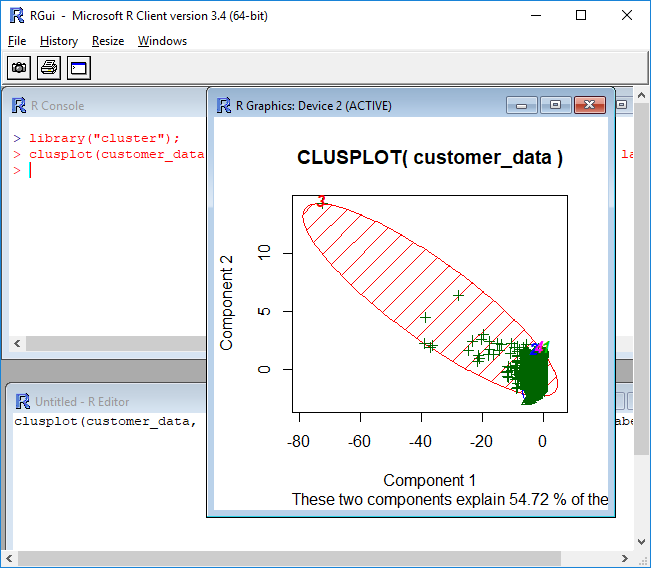Image resolution: width=651 pixels, height=568 pixels.
Task: Click the library("cluster") line in console
Action: (104, 138)
